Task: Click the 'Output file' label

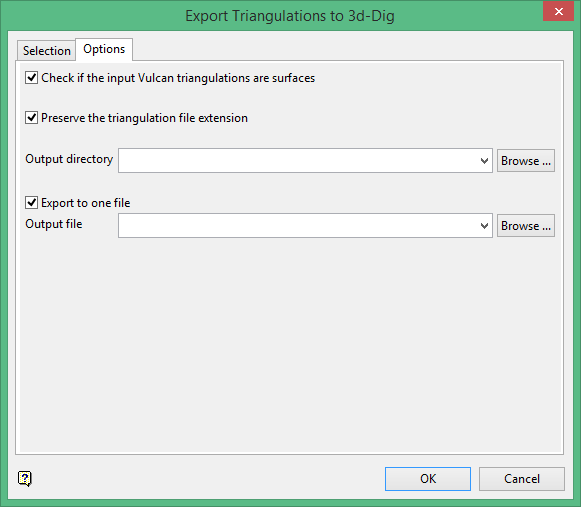Action: pyautogui.click(x=54, y=224)
